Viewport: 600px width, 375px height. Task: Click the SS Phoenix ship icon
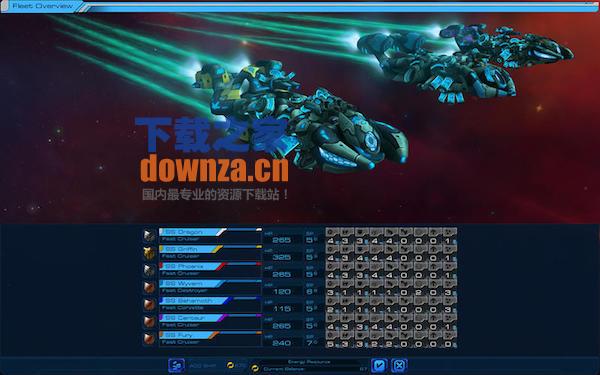click(x=149, y=270)
